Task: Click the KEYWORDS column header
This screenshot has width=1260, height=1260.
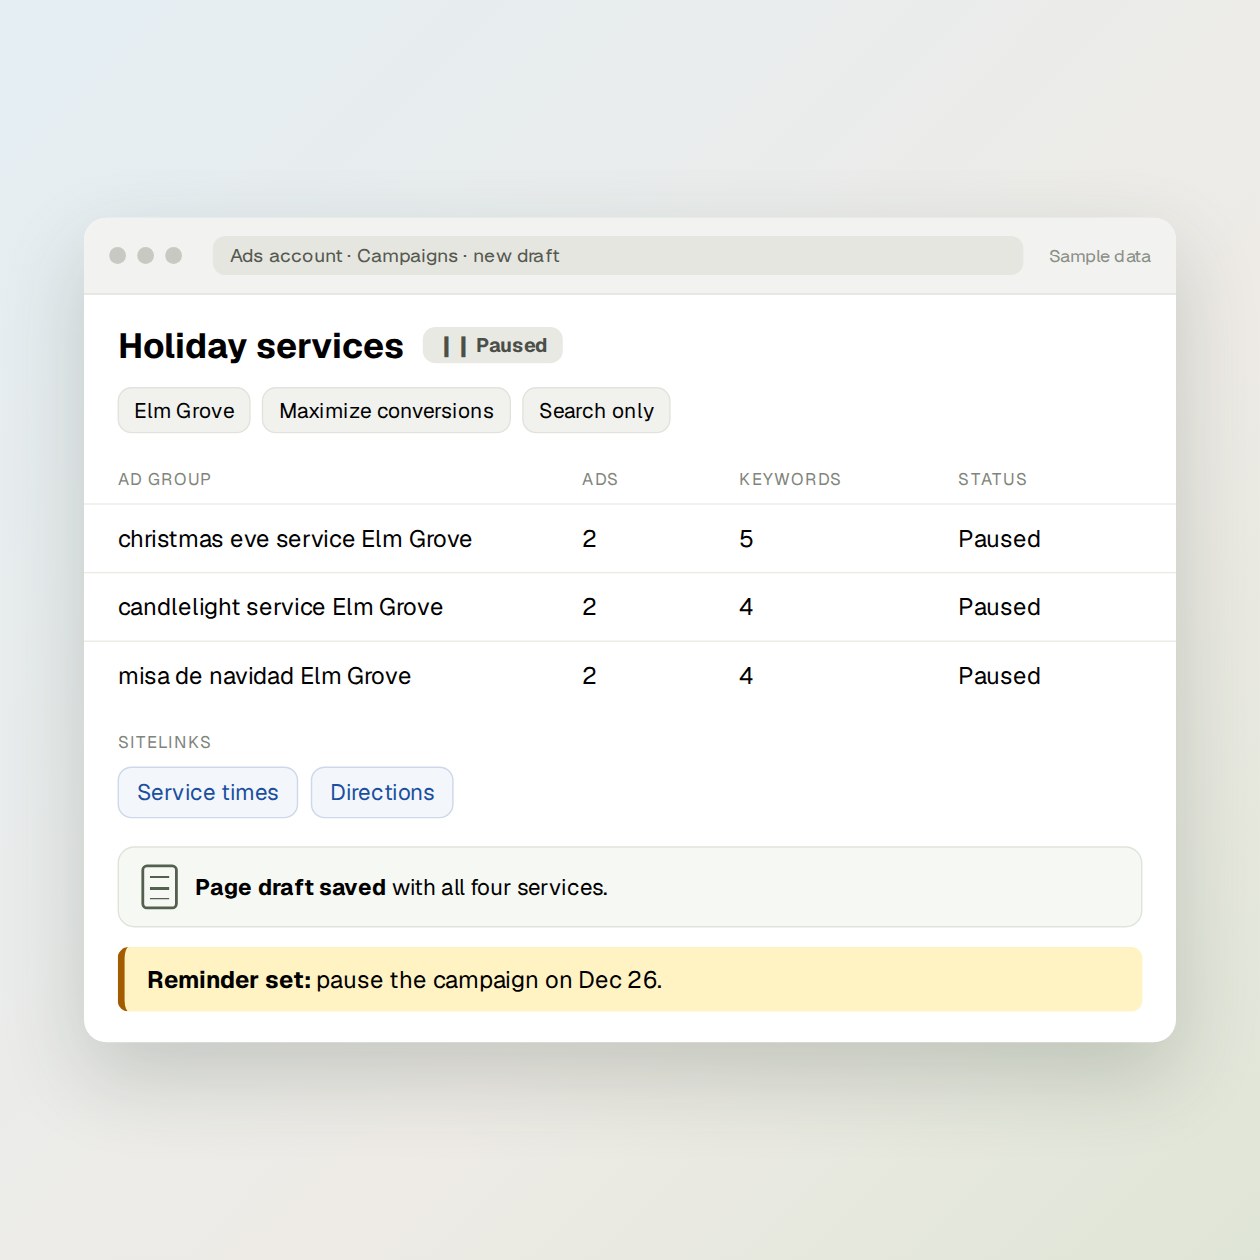Action: (790, 479)
